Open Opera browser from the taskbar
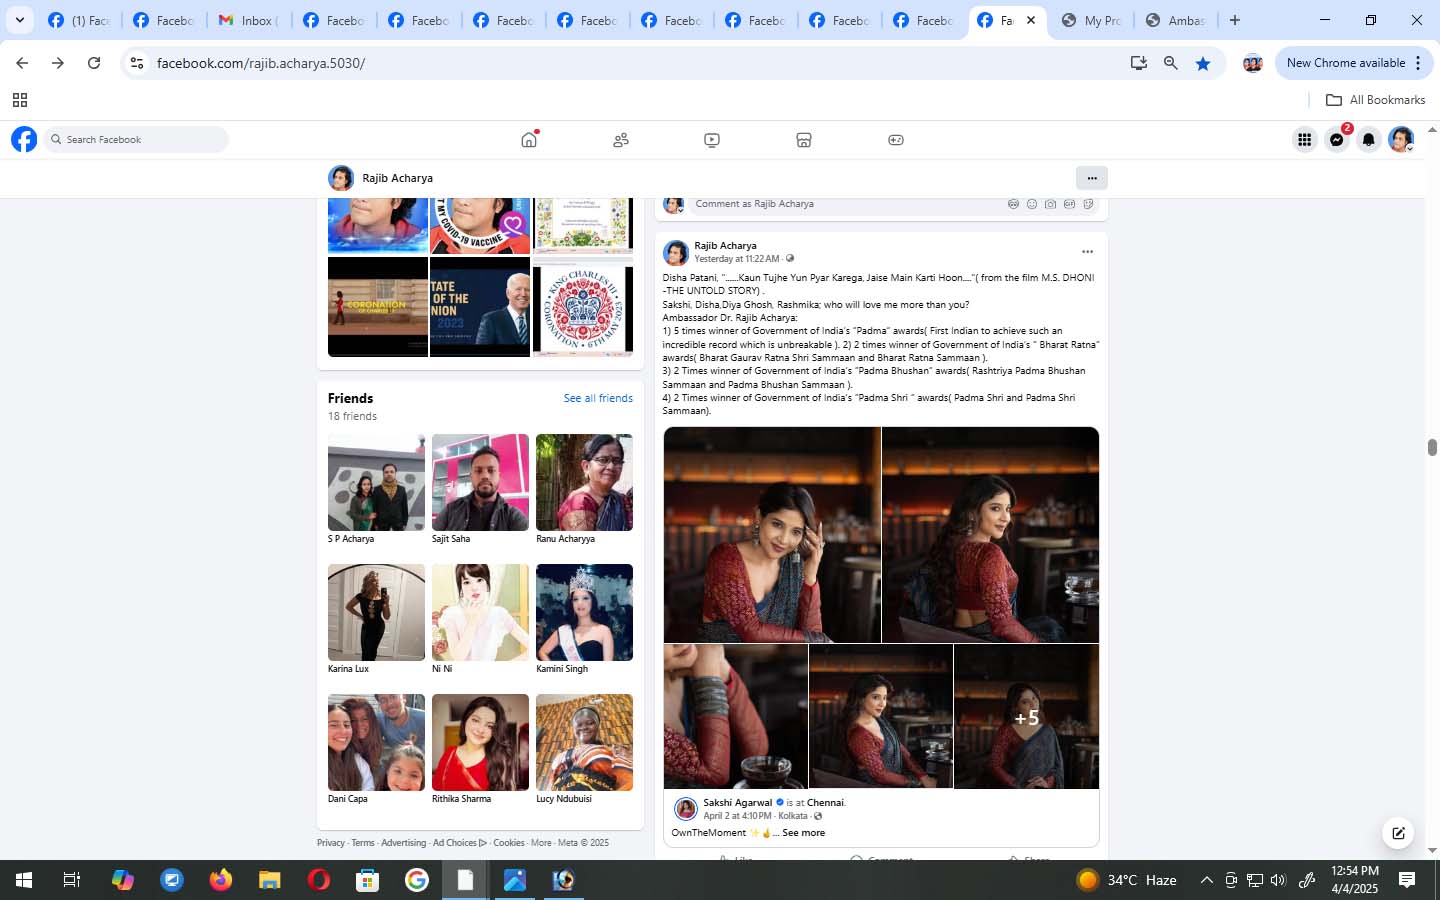The height and width of the screenshot is (900, 1440). tap(319, 880)
